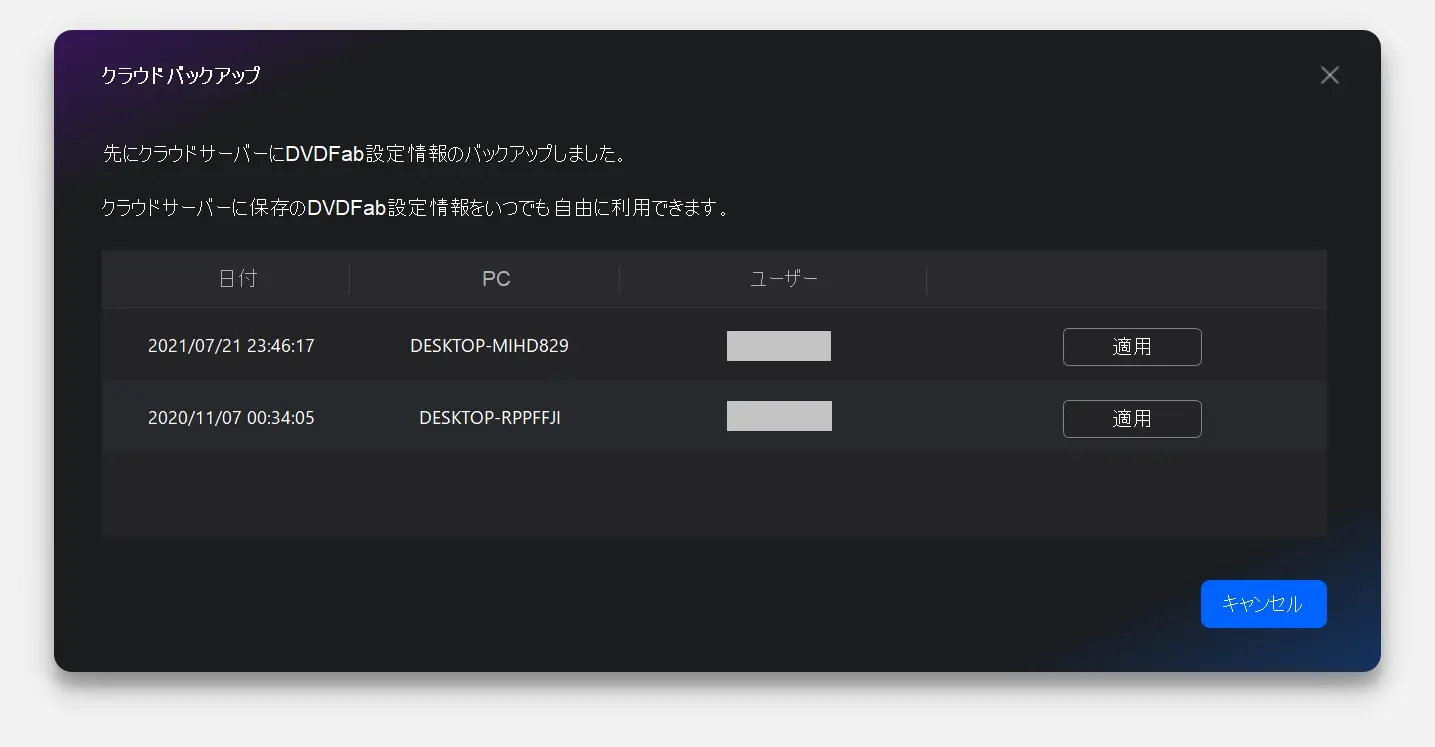The width and height of the screenshot is (1435, 747).
Task: Click 適用 for the DESKTOP-RPPFFJI backup
Action: click(x=1131, y=419)
